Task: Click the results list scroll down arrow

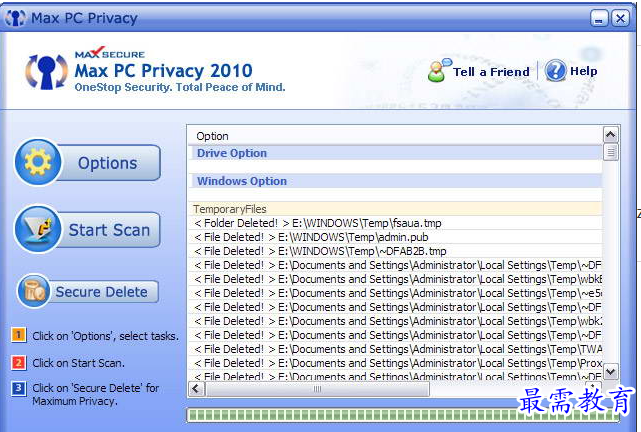Action: (x=610, y=372)
